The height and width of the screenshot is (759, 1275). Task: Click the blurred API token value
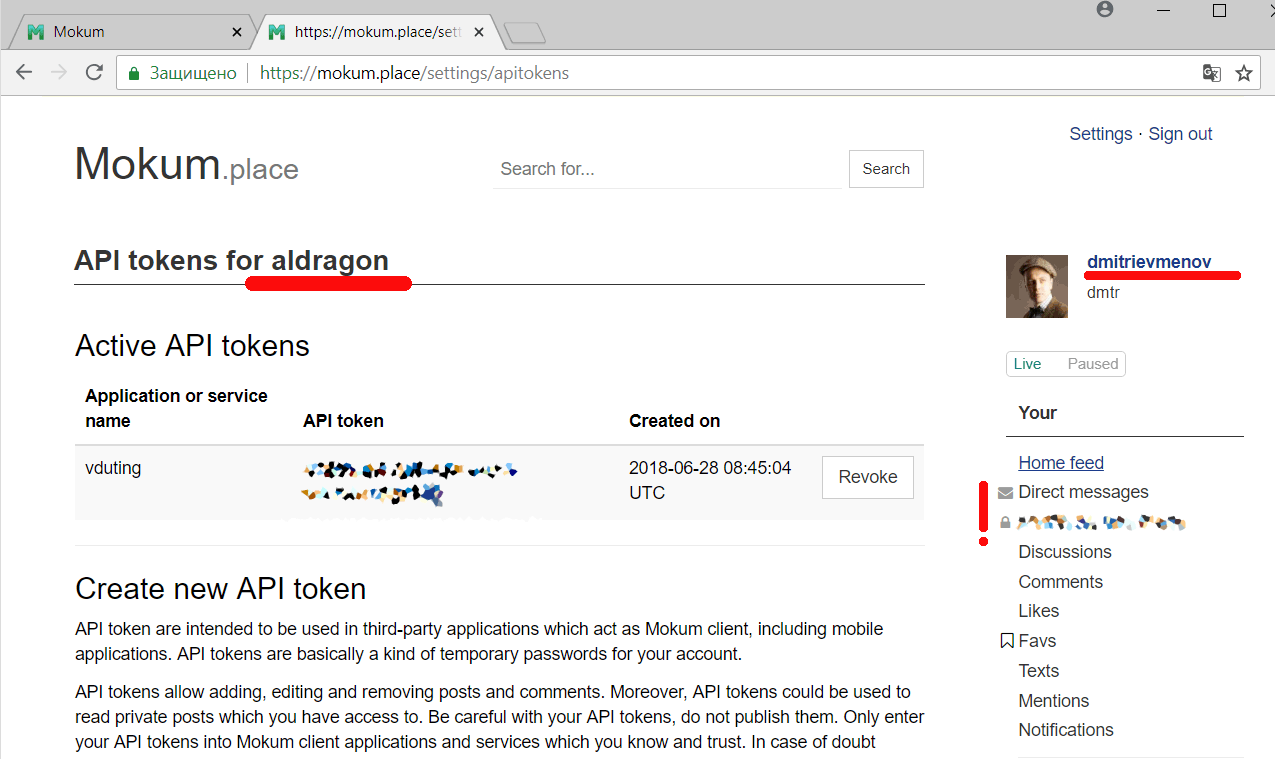coord(411,481)
